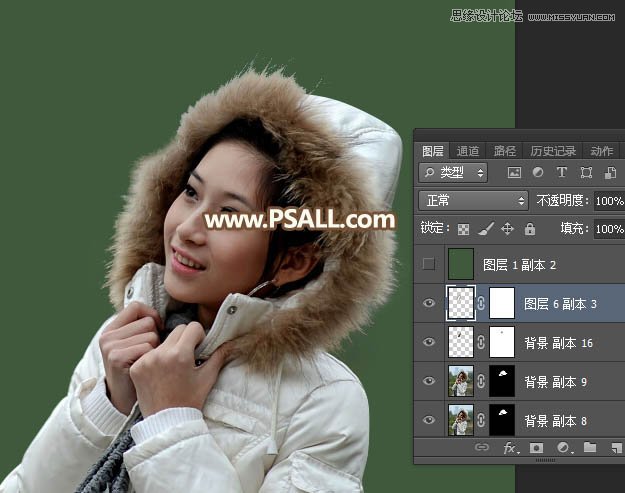
Task: Select layer thumbnail of 背景 副本 16
Action: pos(461,342)
